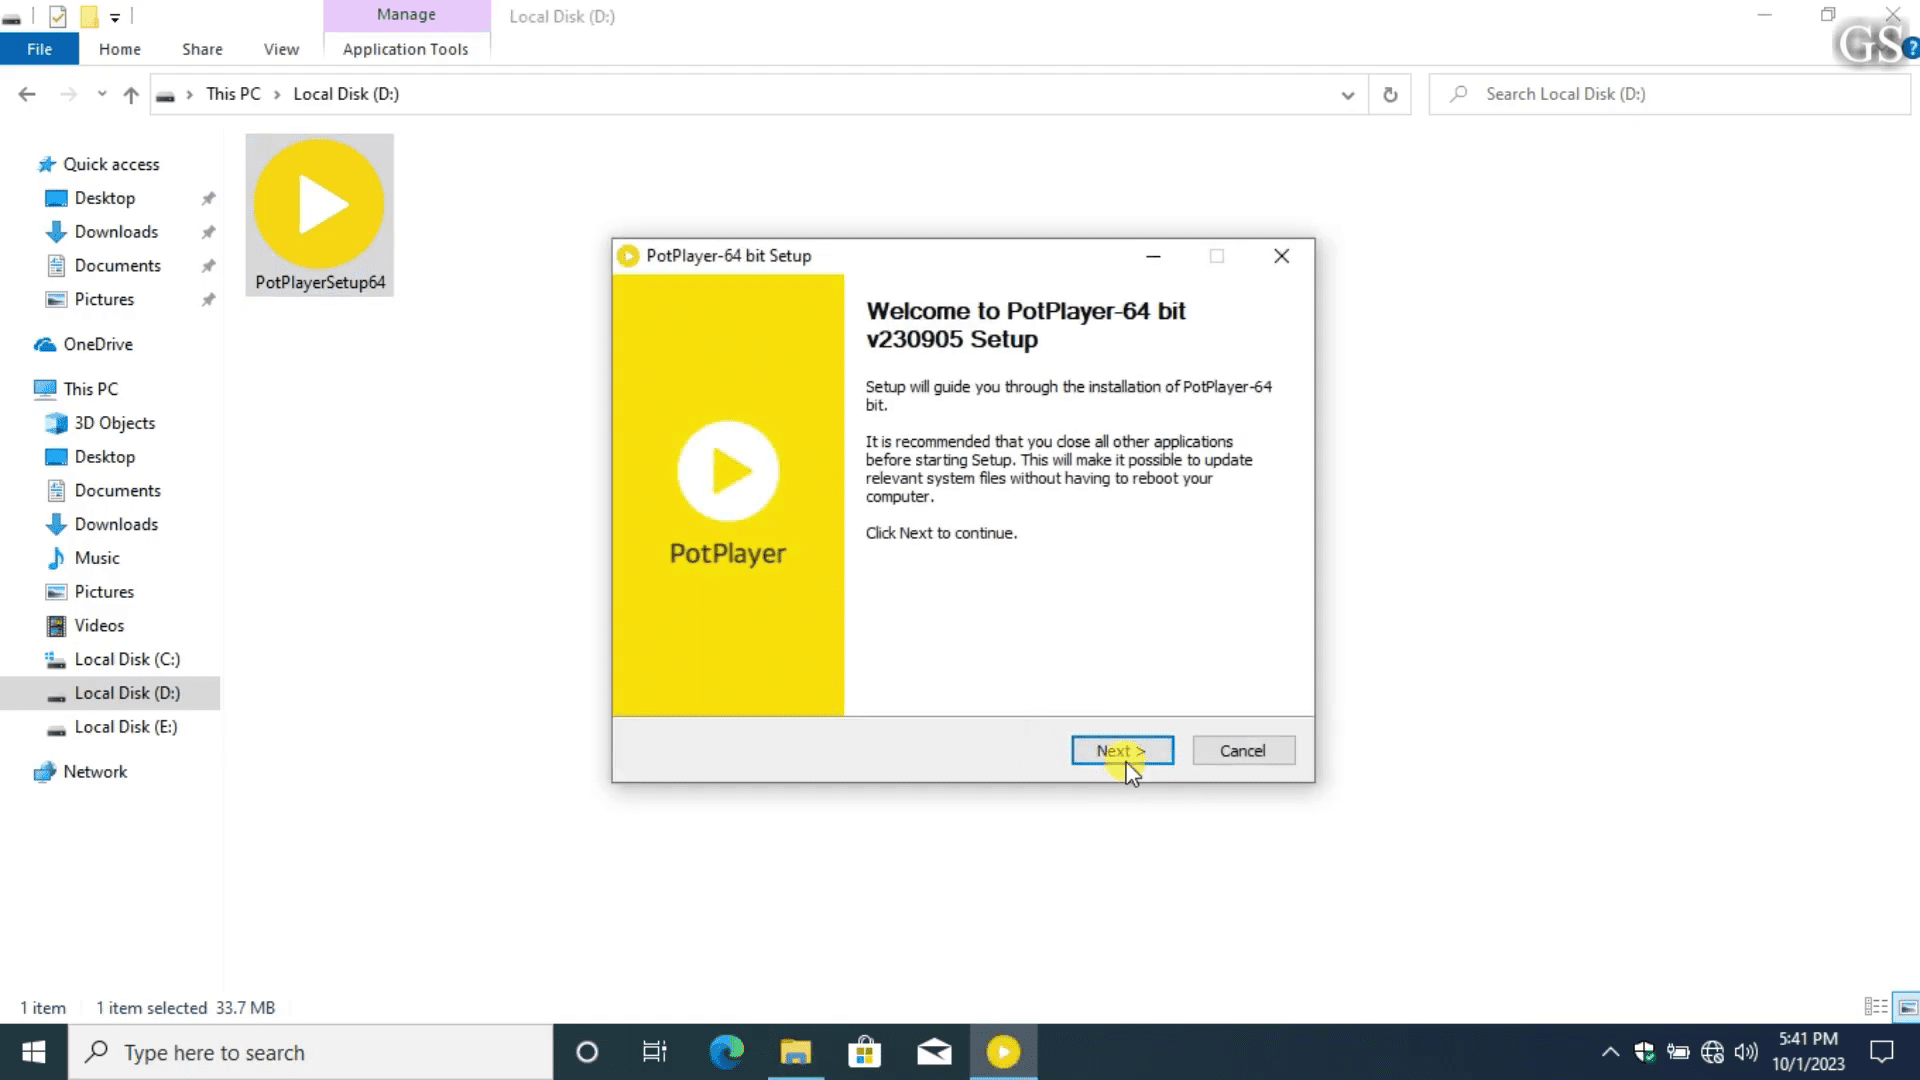Open Windows Security from the tray
Viewport: 1920px width, 1080px height.
(x=1644, y=1052)
